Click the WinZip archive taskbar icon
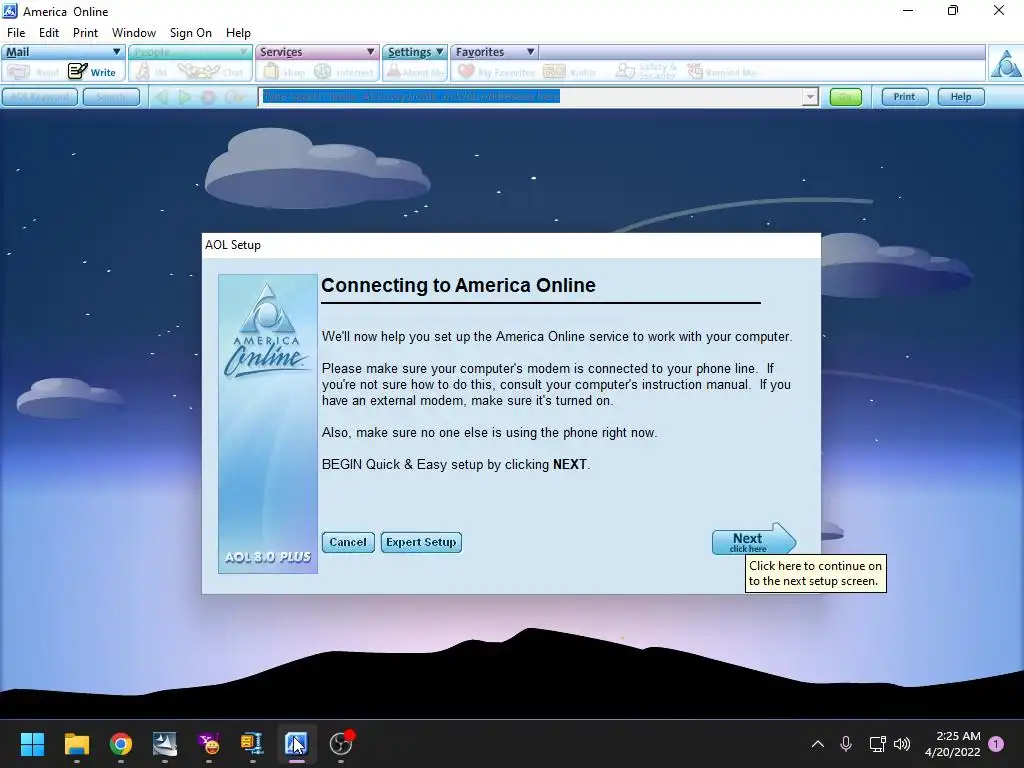This screenshot has height=768, width=1024. pos(251,744)
